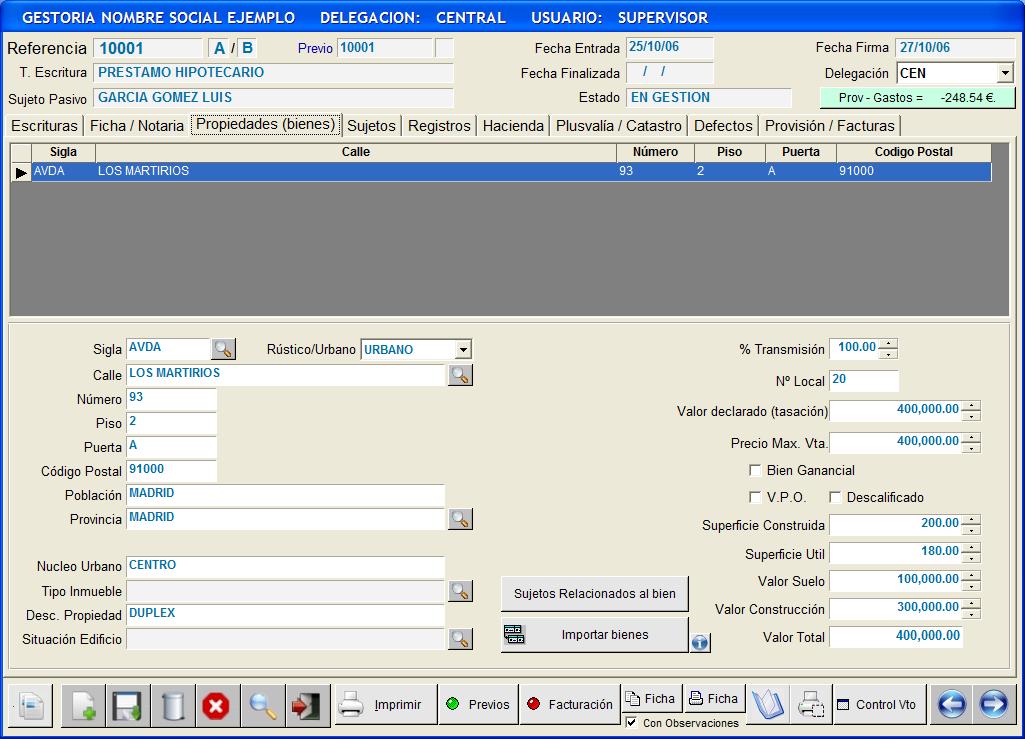This screenshot has width=1025, height=739.
Task: Click the Prov - Gastos green button
Action: [917, 97]
